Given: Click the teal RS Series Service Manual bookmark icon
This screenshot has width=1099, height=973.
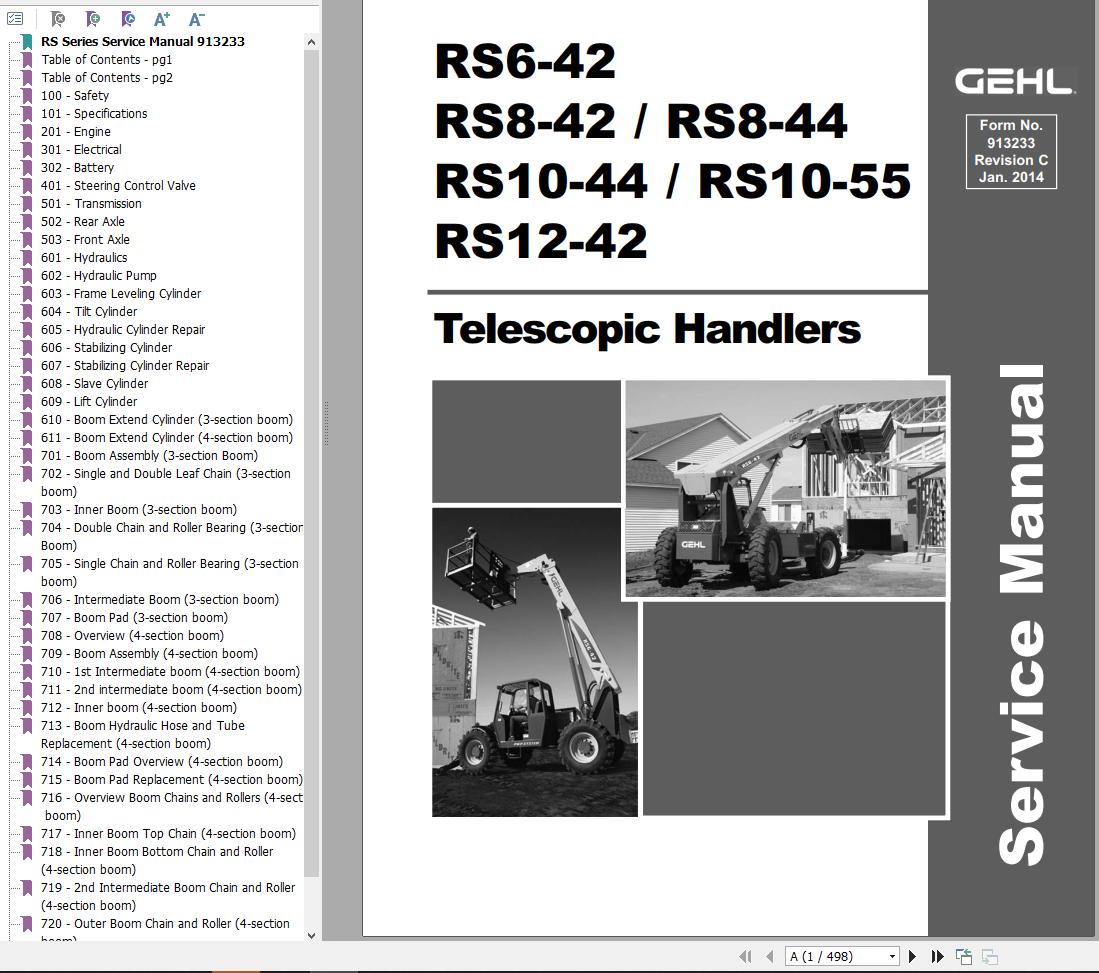Looking at the screenshot, I should pyautogui.click(x=27, y=42).
